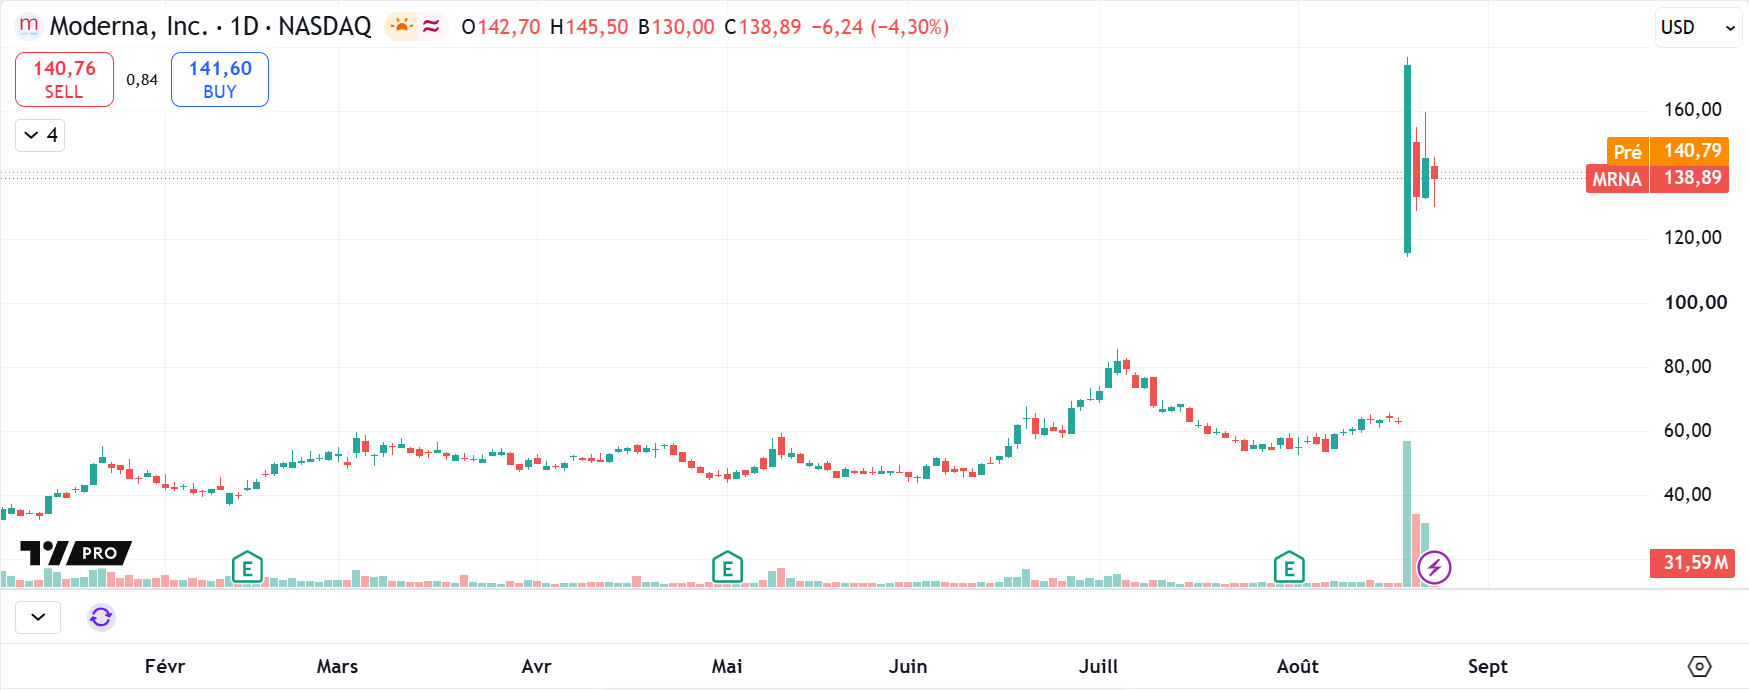Click the tall green spike candlestick

1407,158
